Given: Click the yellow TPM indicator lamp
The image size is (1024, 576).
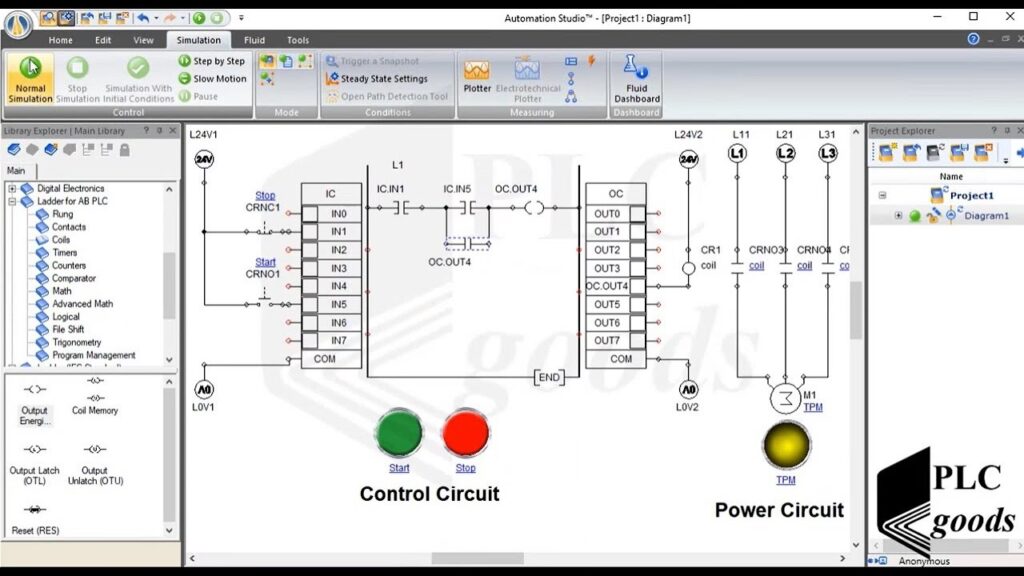Looking at the screenshot, I should (x=786, y=445).
